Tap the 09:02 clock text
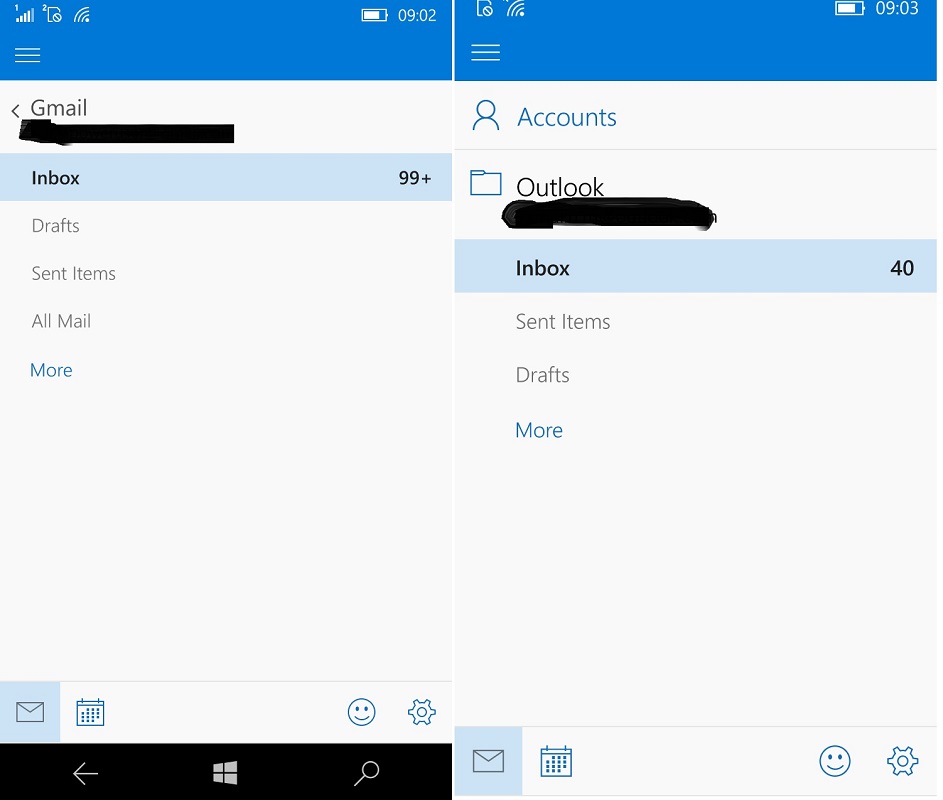This screenshot has height=800, width=943. tap(417, 15)
